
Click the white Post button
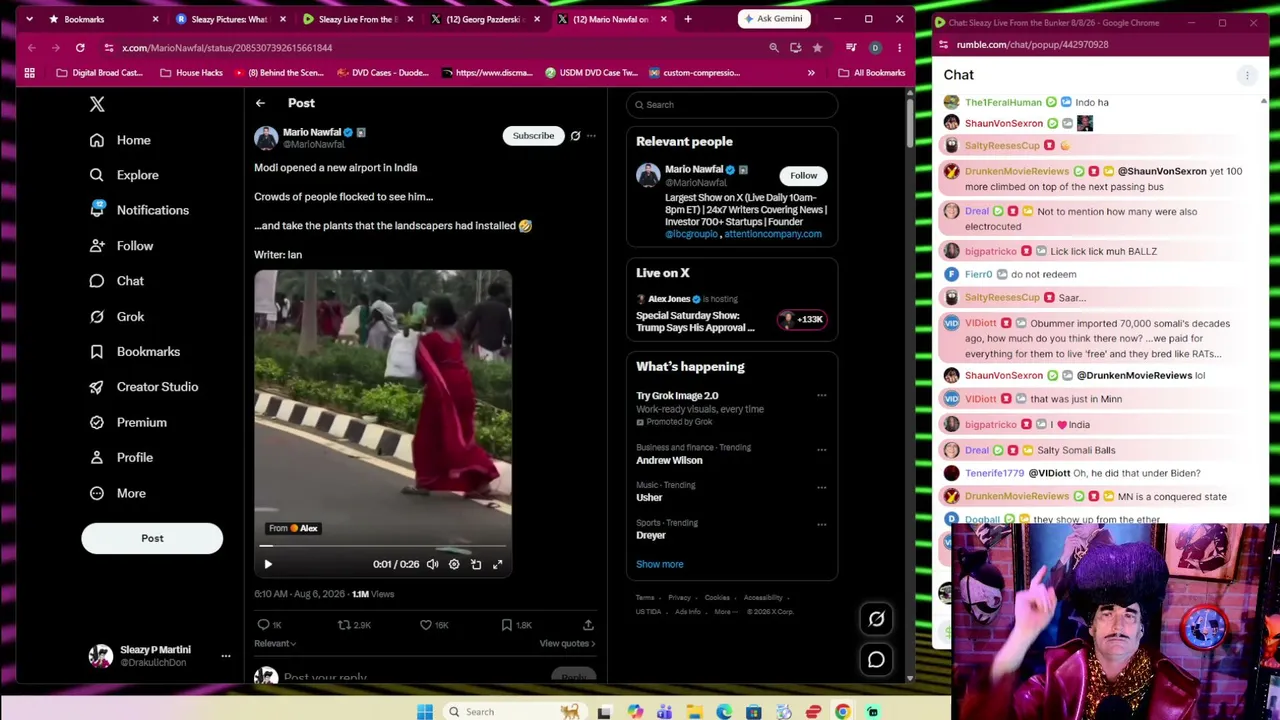[x=152, y=538]
